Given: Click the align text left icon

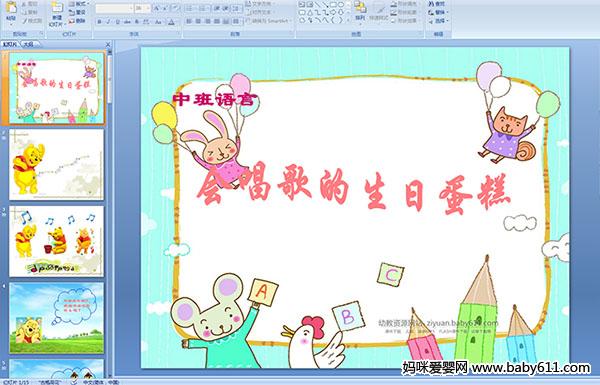Looking at the screenshot, I should click(x=189, y=21).
